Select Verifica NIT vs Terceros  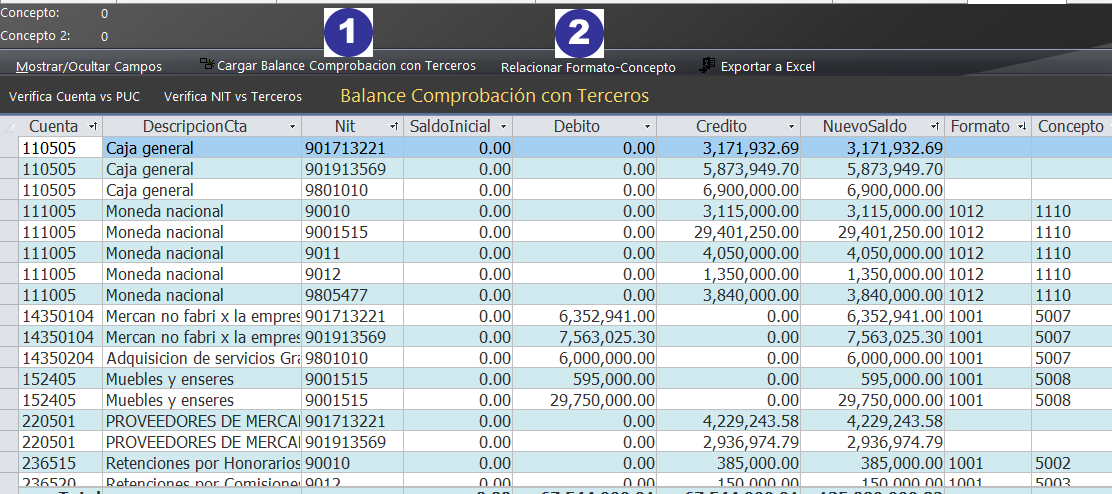pyautogui.click(x=232, y=97)
